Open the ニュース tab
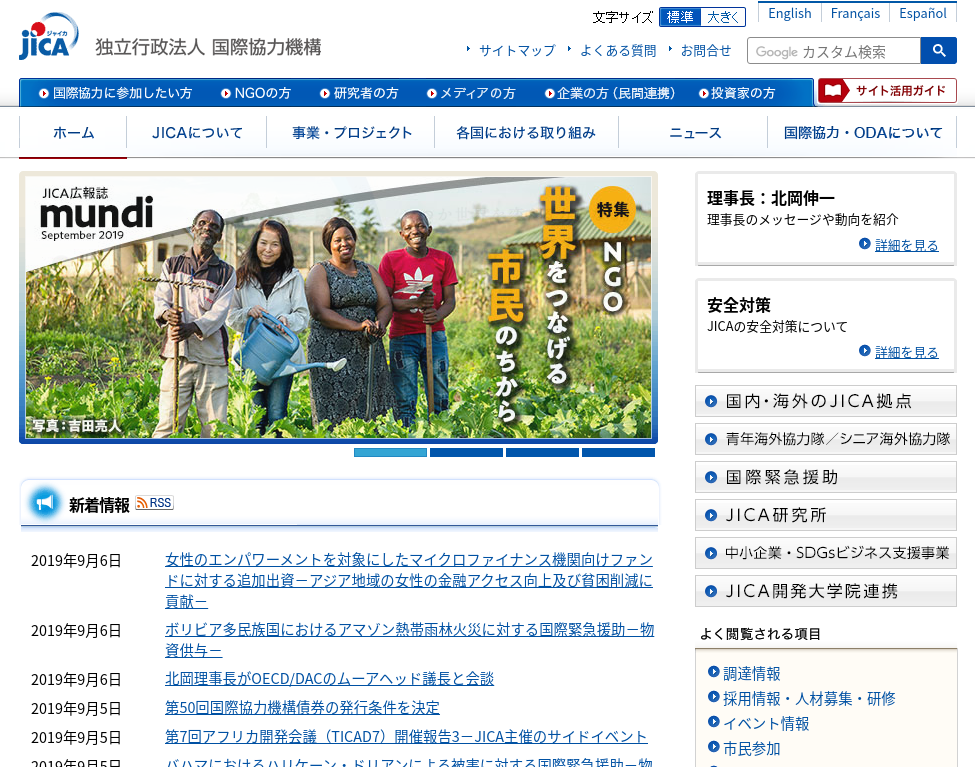This screenshot has width=975, height=767. coord(694,132)
